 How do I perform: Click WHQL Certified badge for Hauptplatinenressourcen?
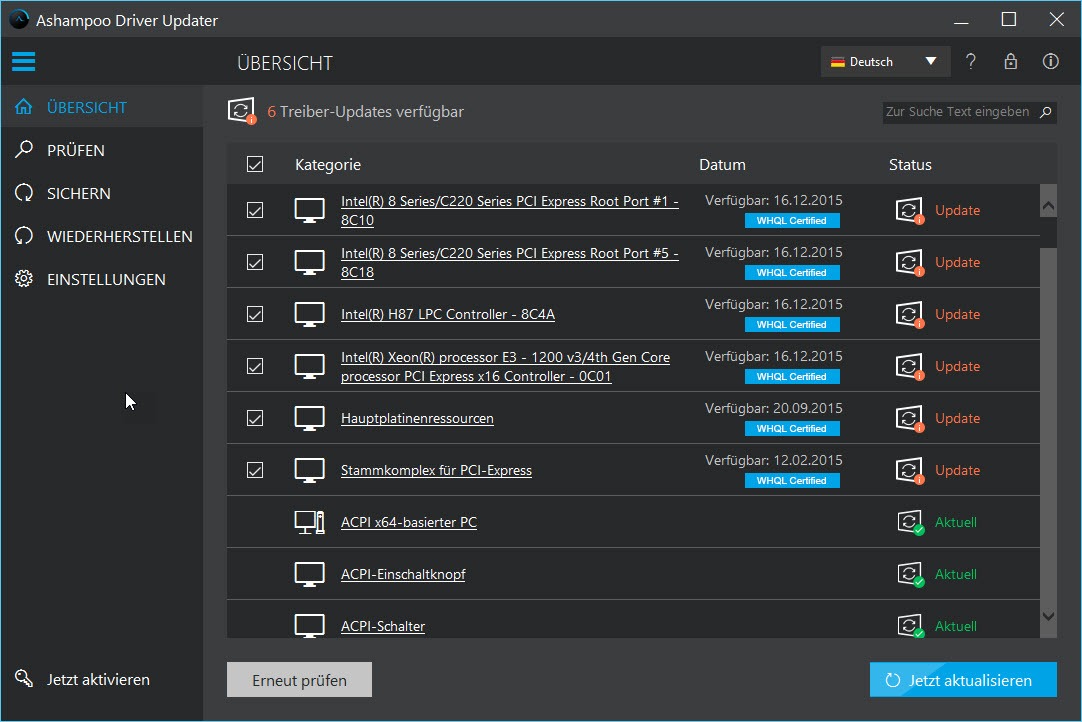pos(792,429)
